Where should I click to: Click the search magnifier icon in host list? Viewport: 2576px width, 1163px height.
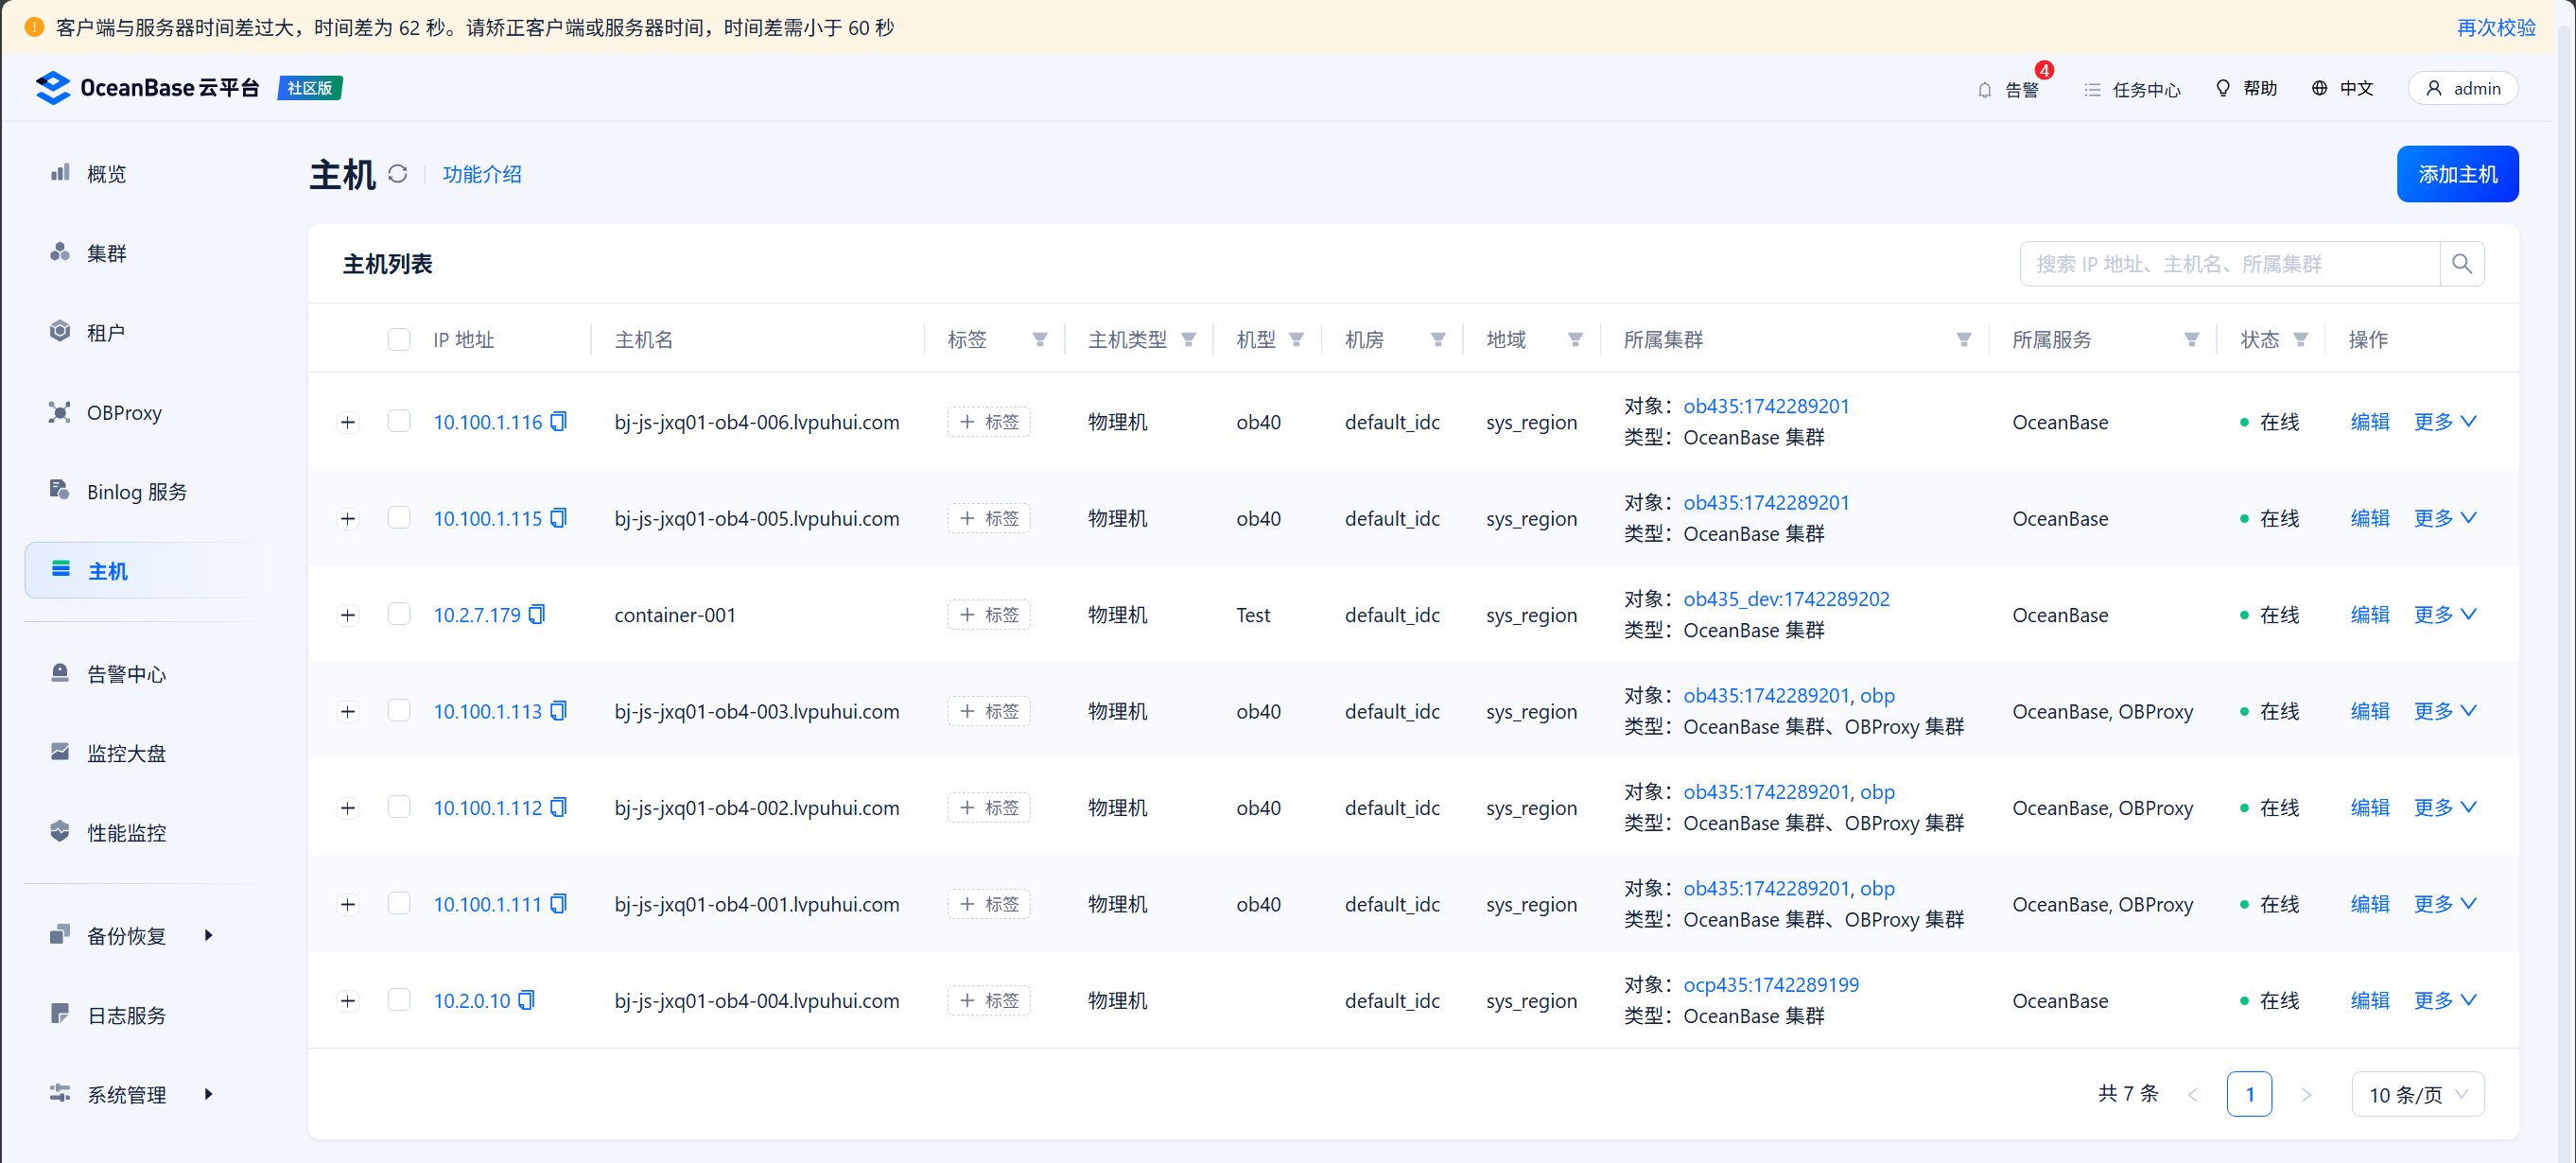(x=2461, y=264)
